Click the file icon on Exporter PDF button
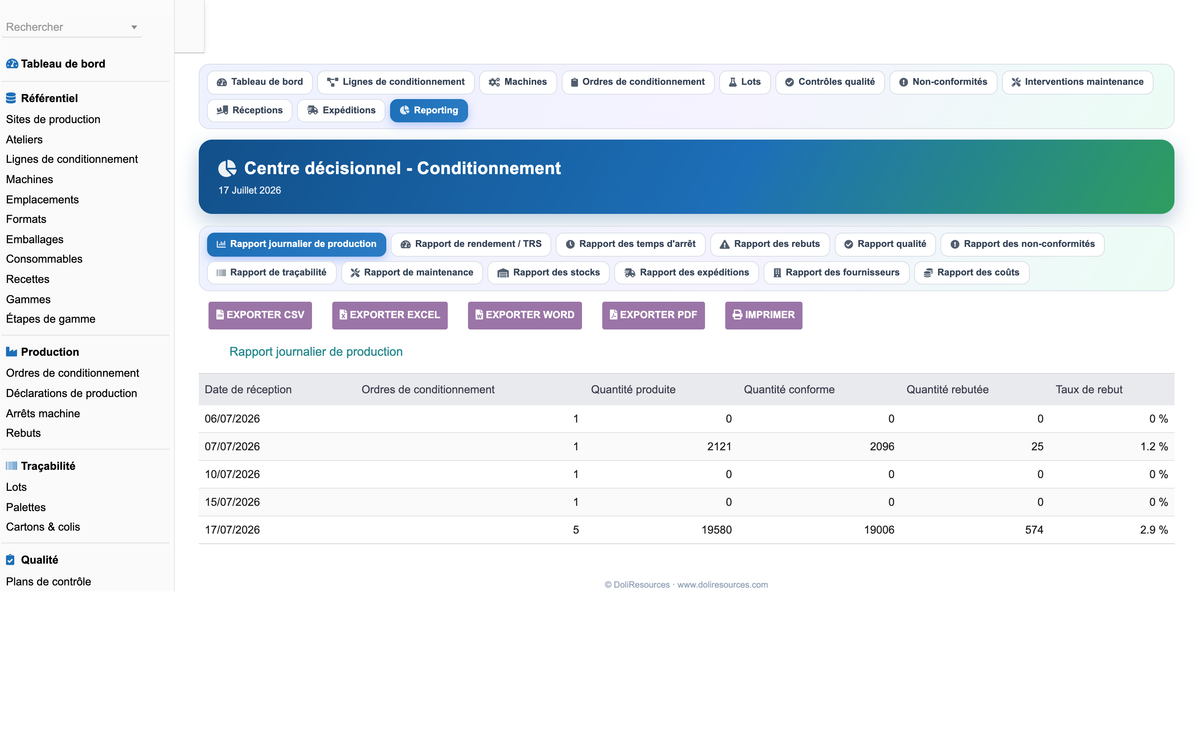 pyautogui.click(x=613, y=315)
